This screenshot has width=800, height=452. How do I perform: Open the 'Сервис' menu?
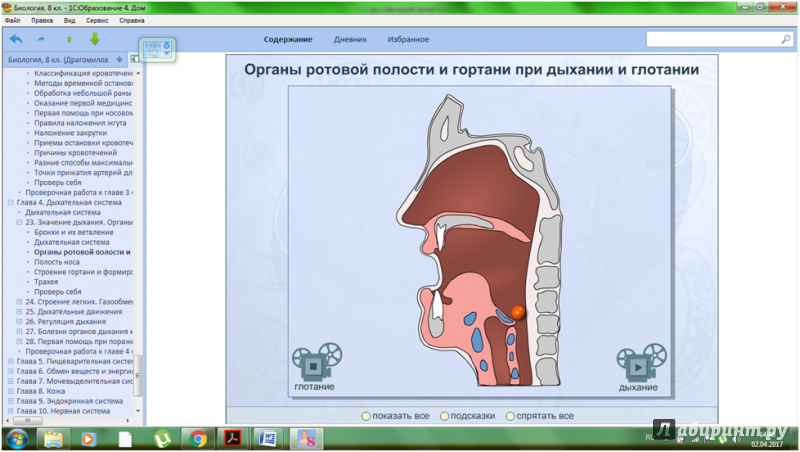click(98, 20)
